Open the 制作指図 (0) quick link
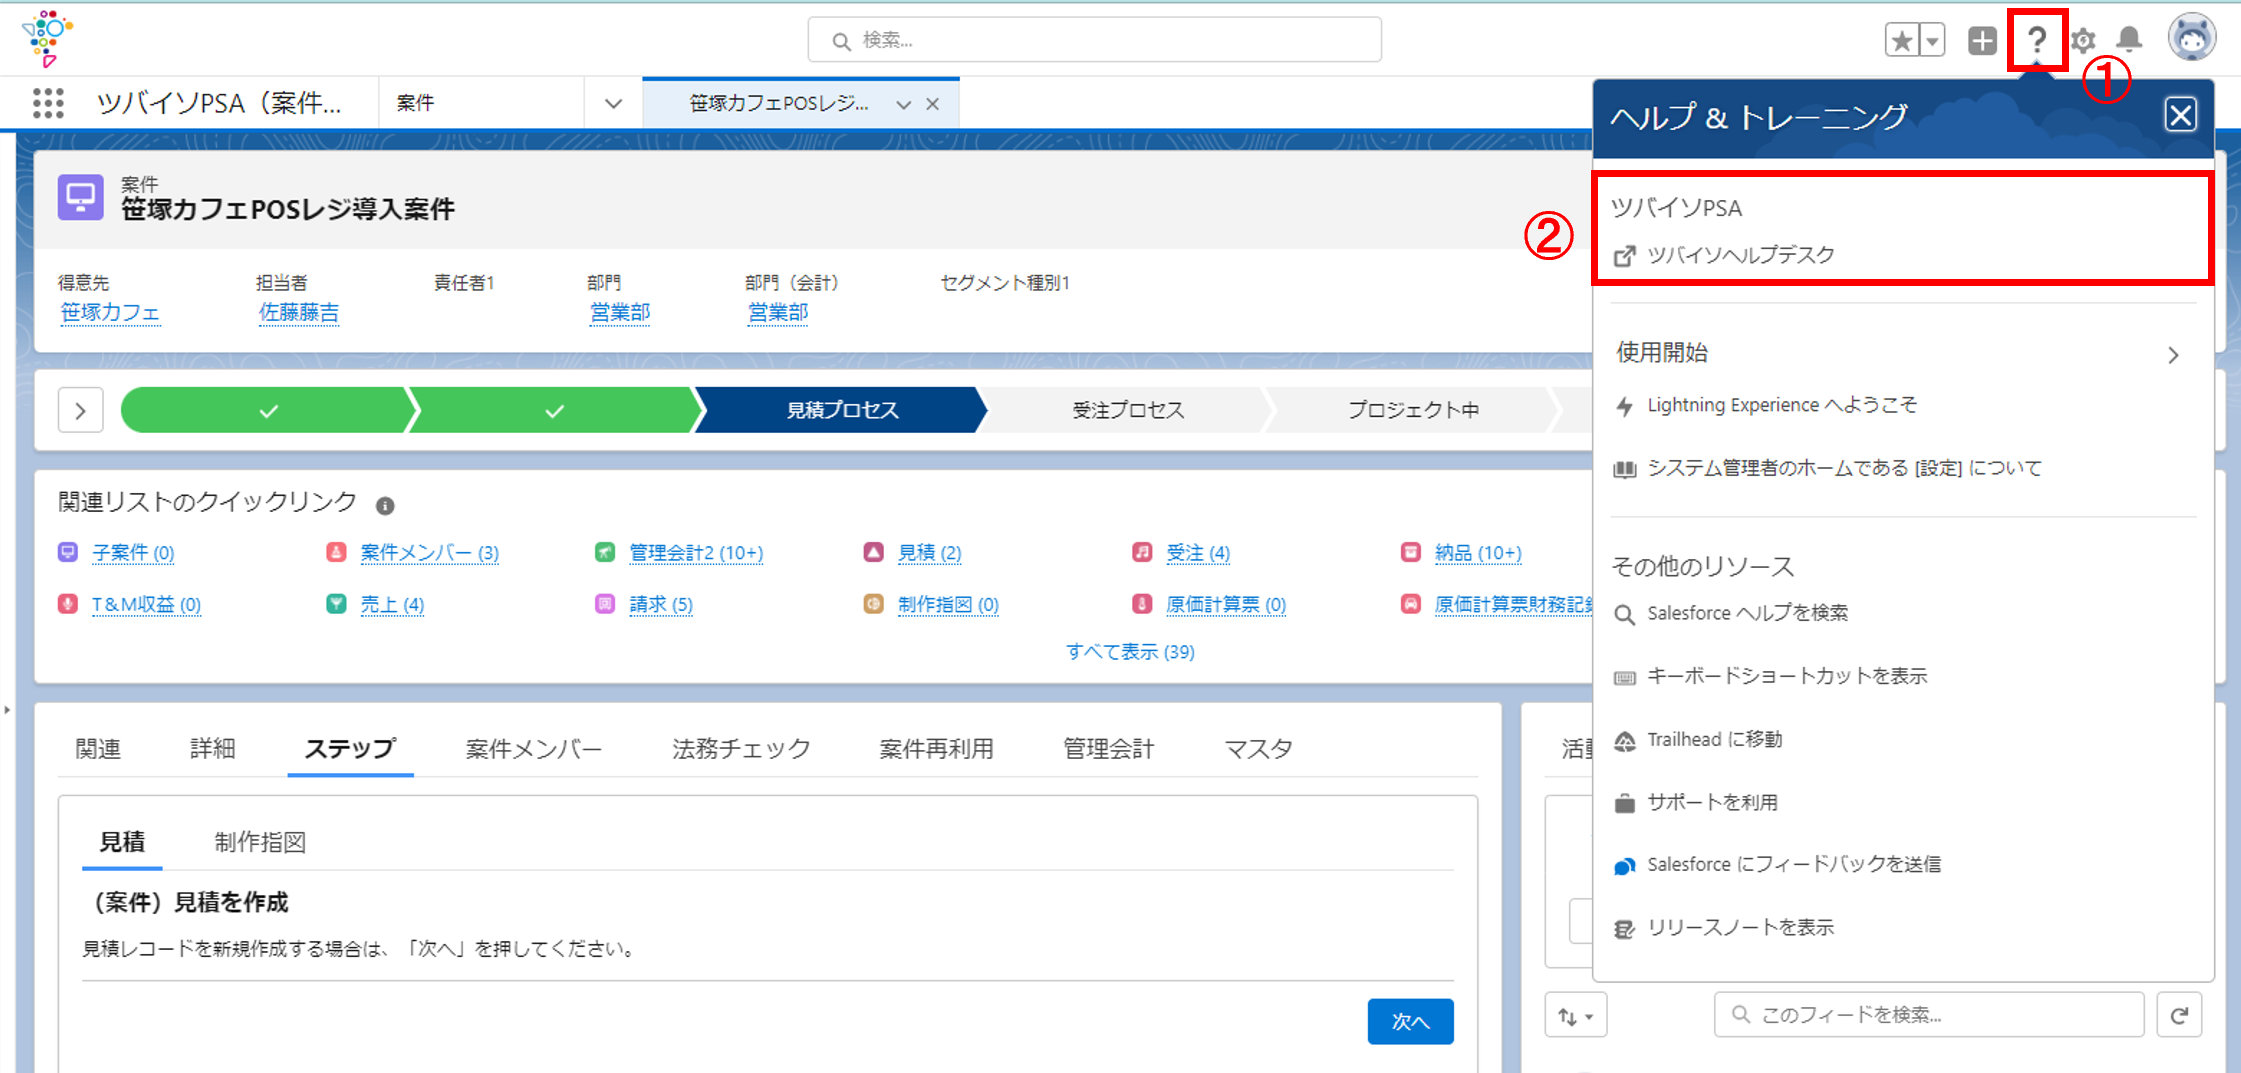Image resolution: width=2241 pixels, height=1073 pixels. (948, 604)
